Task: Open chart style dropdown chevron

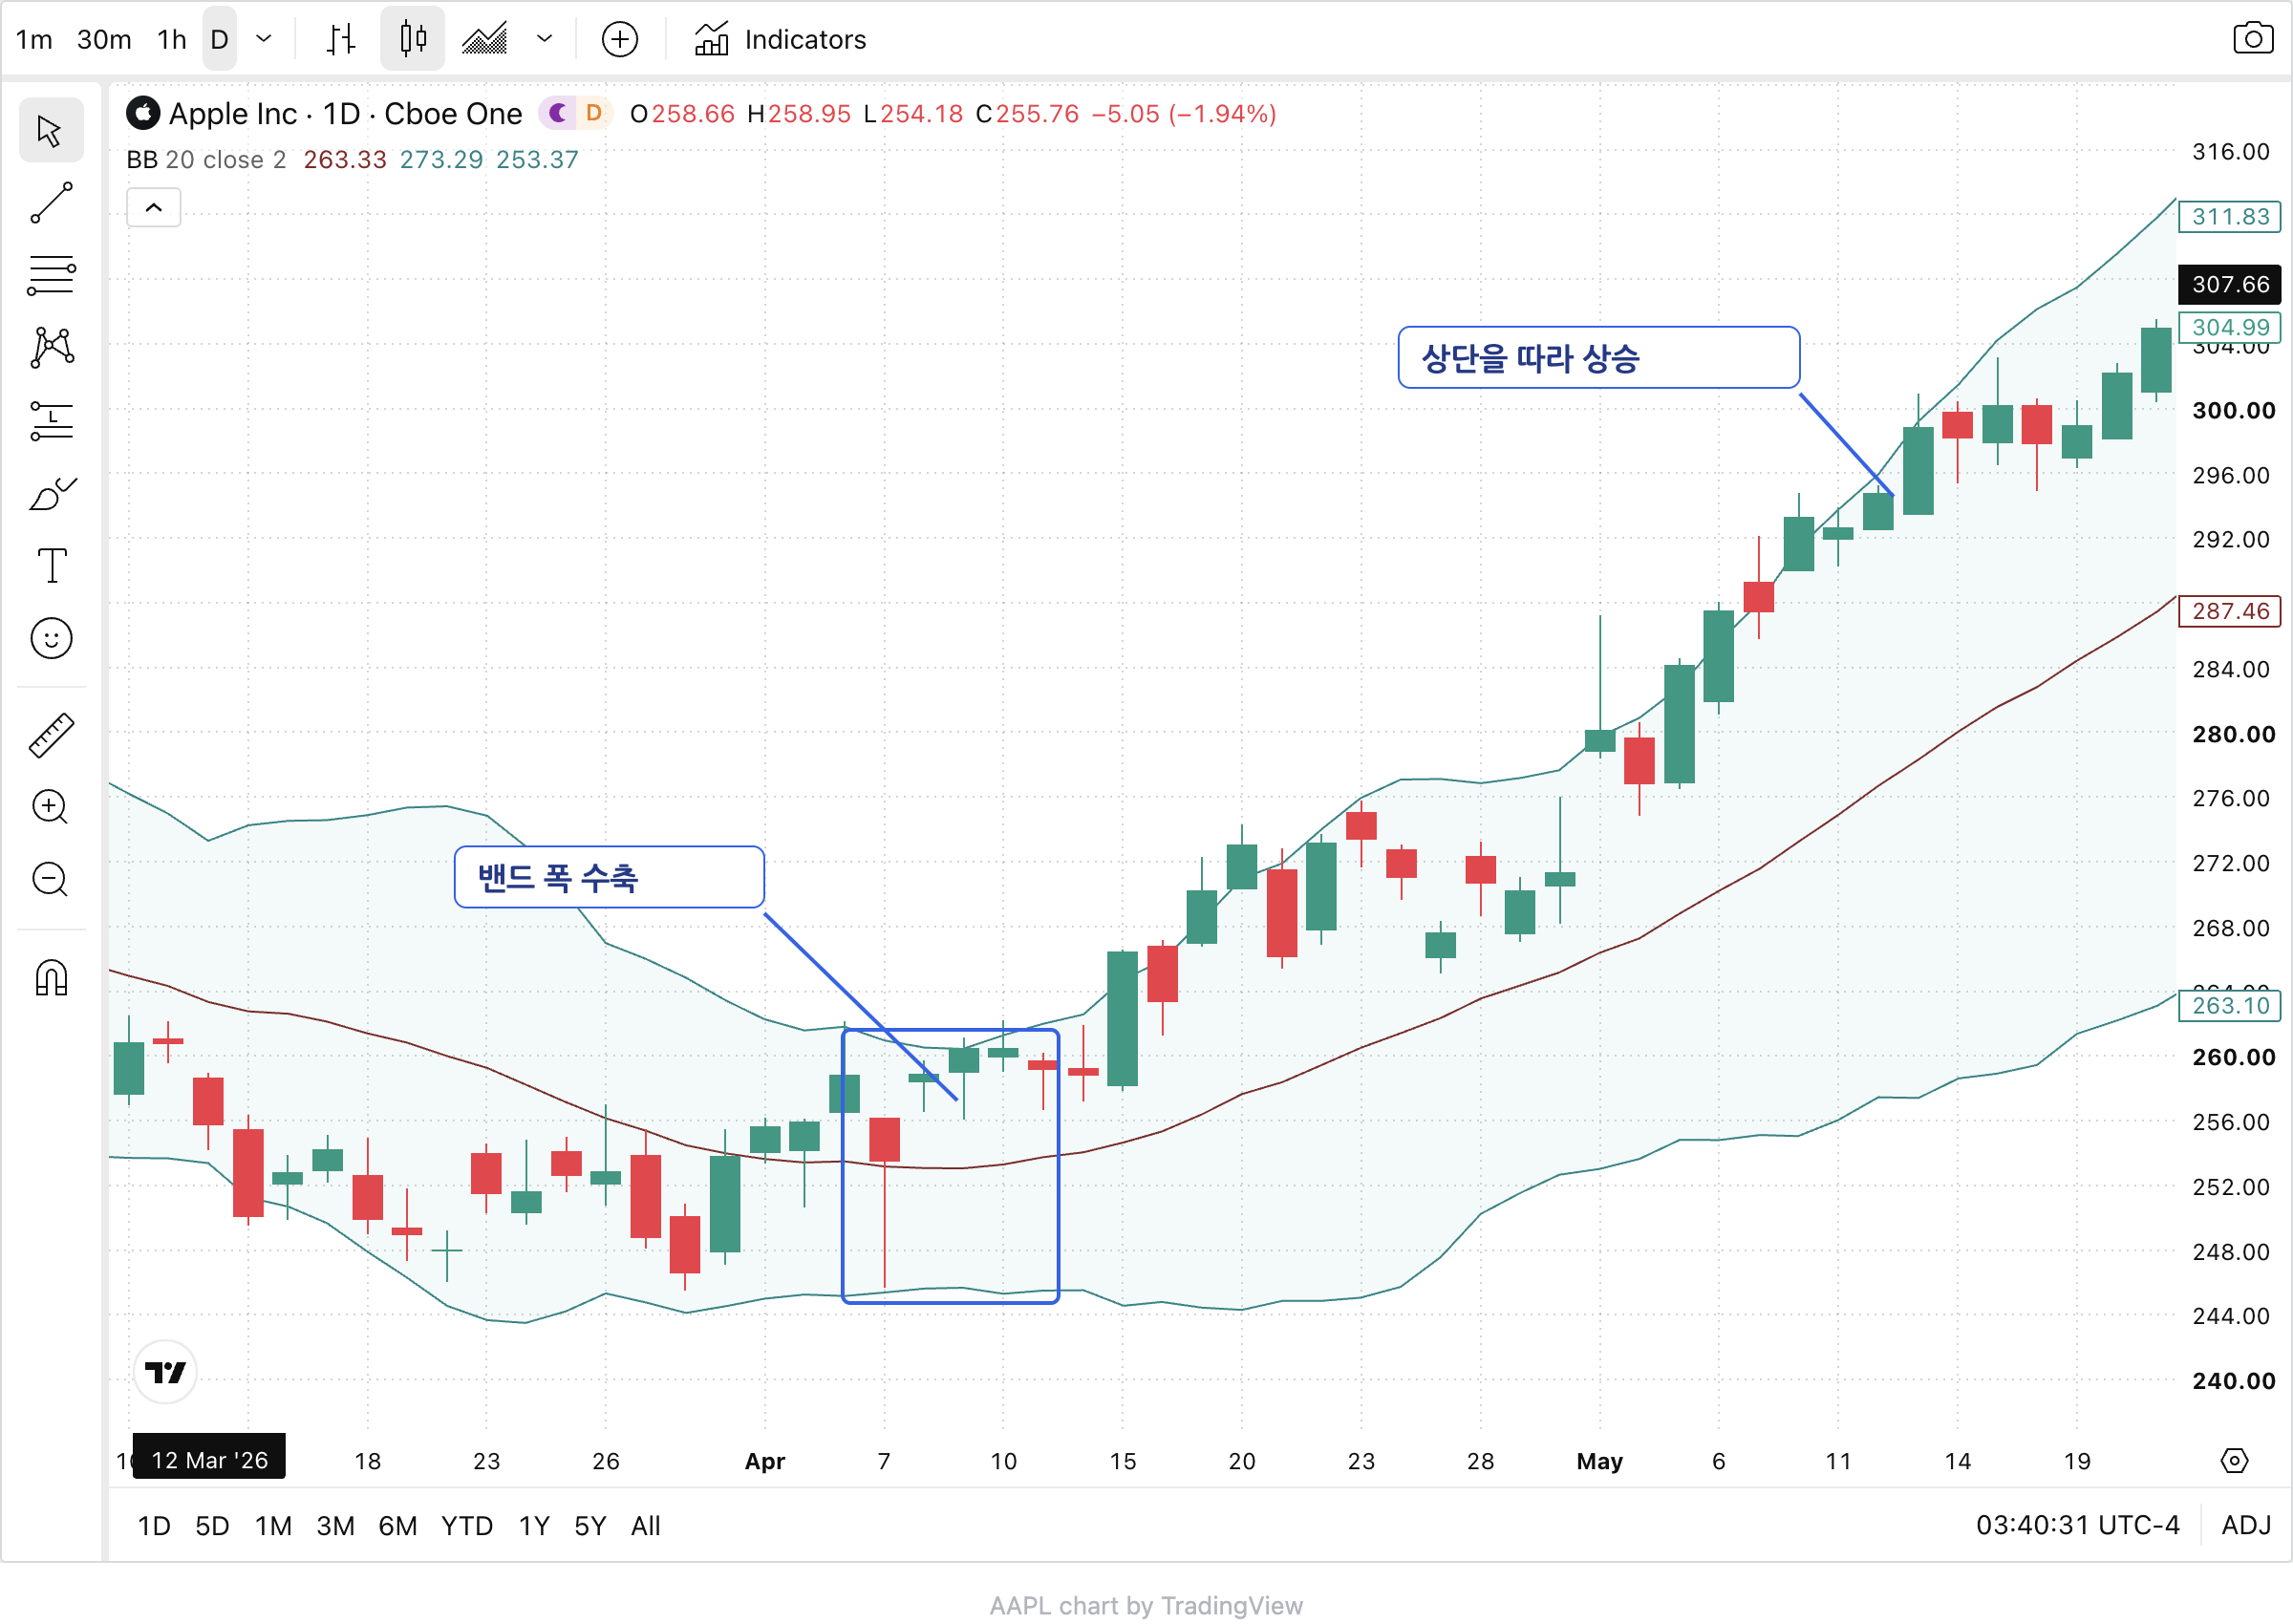Action: [x=544, y=39]
